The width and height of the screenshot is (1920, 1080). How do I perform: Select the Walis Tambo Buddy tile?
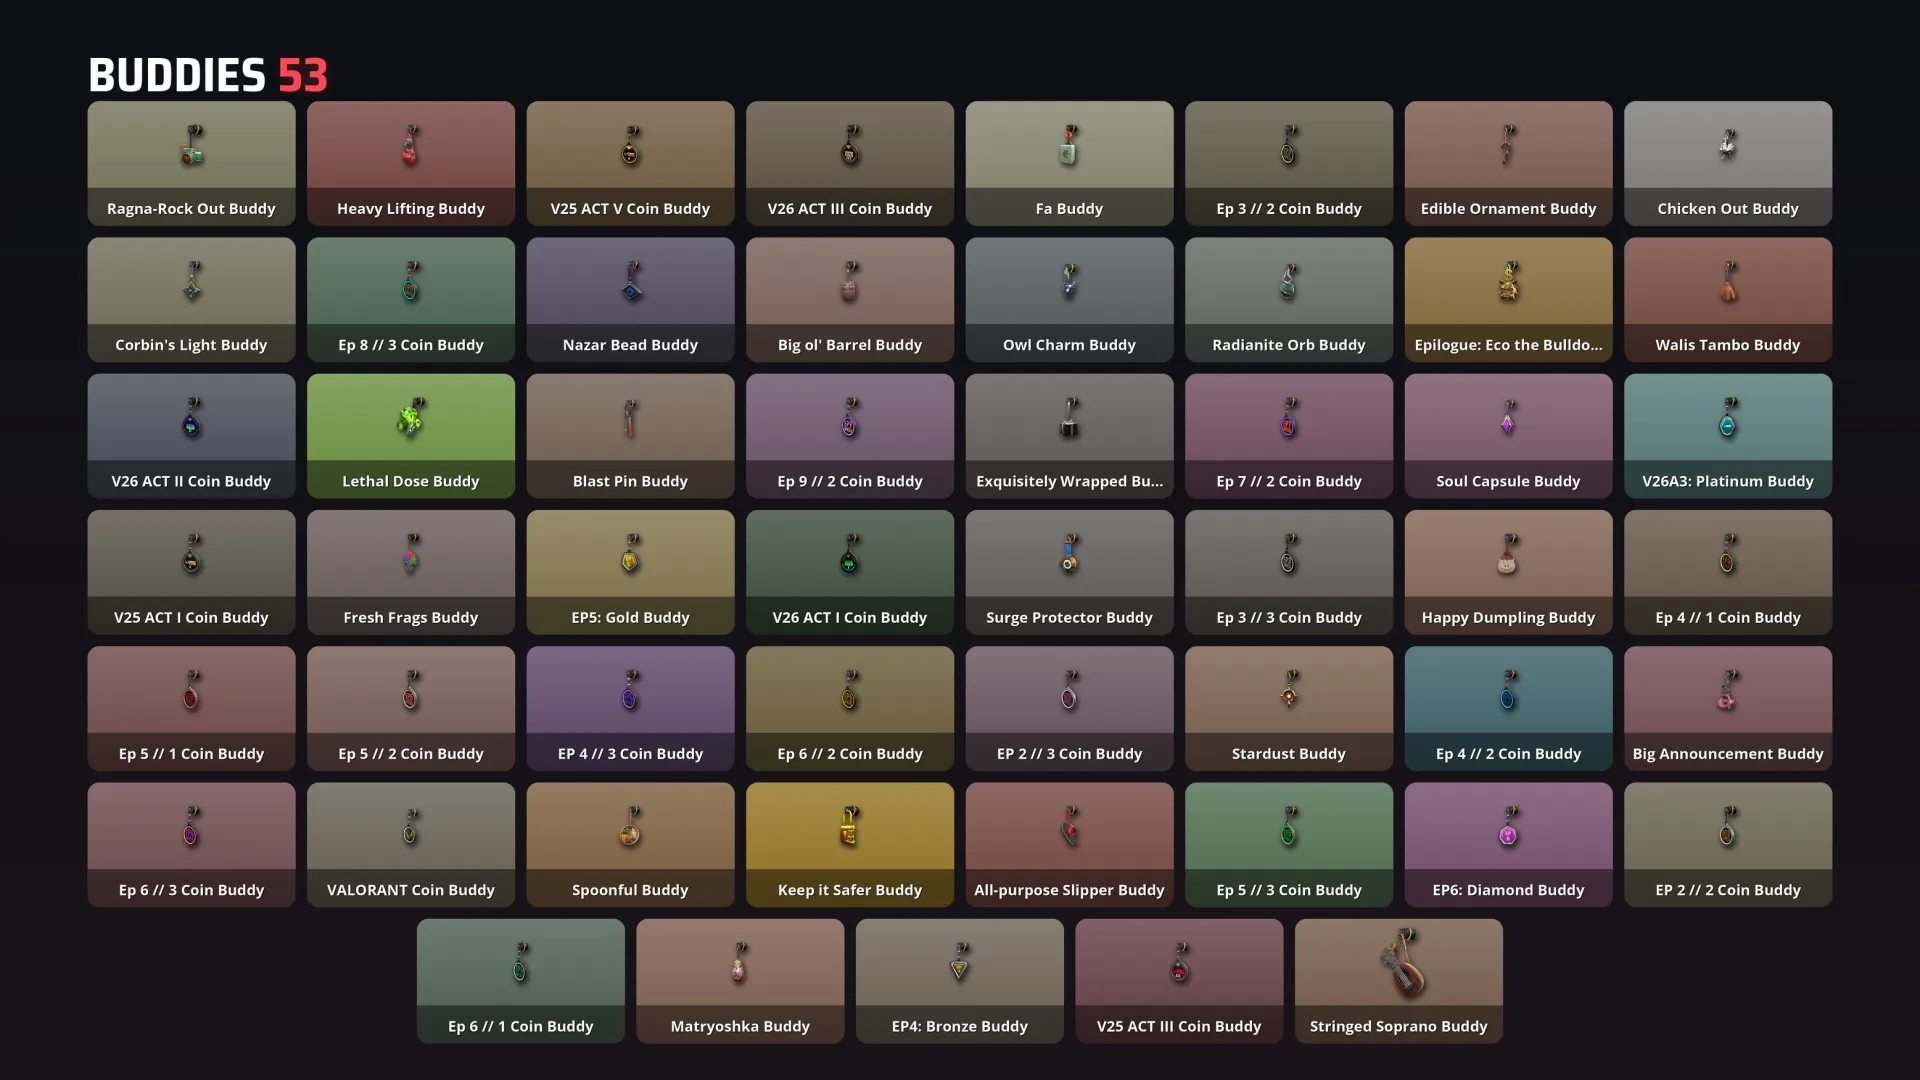coord(1728,299)
